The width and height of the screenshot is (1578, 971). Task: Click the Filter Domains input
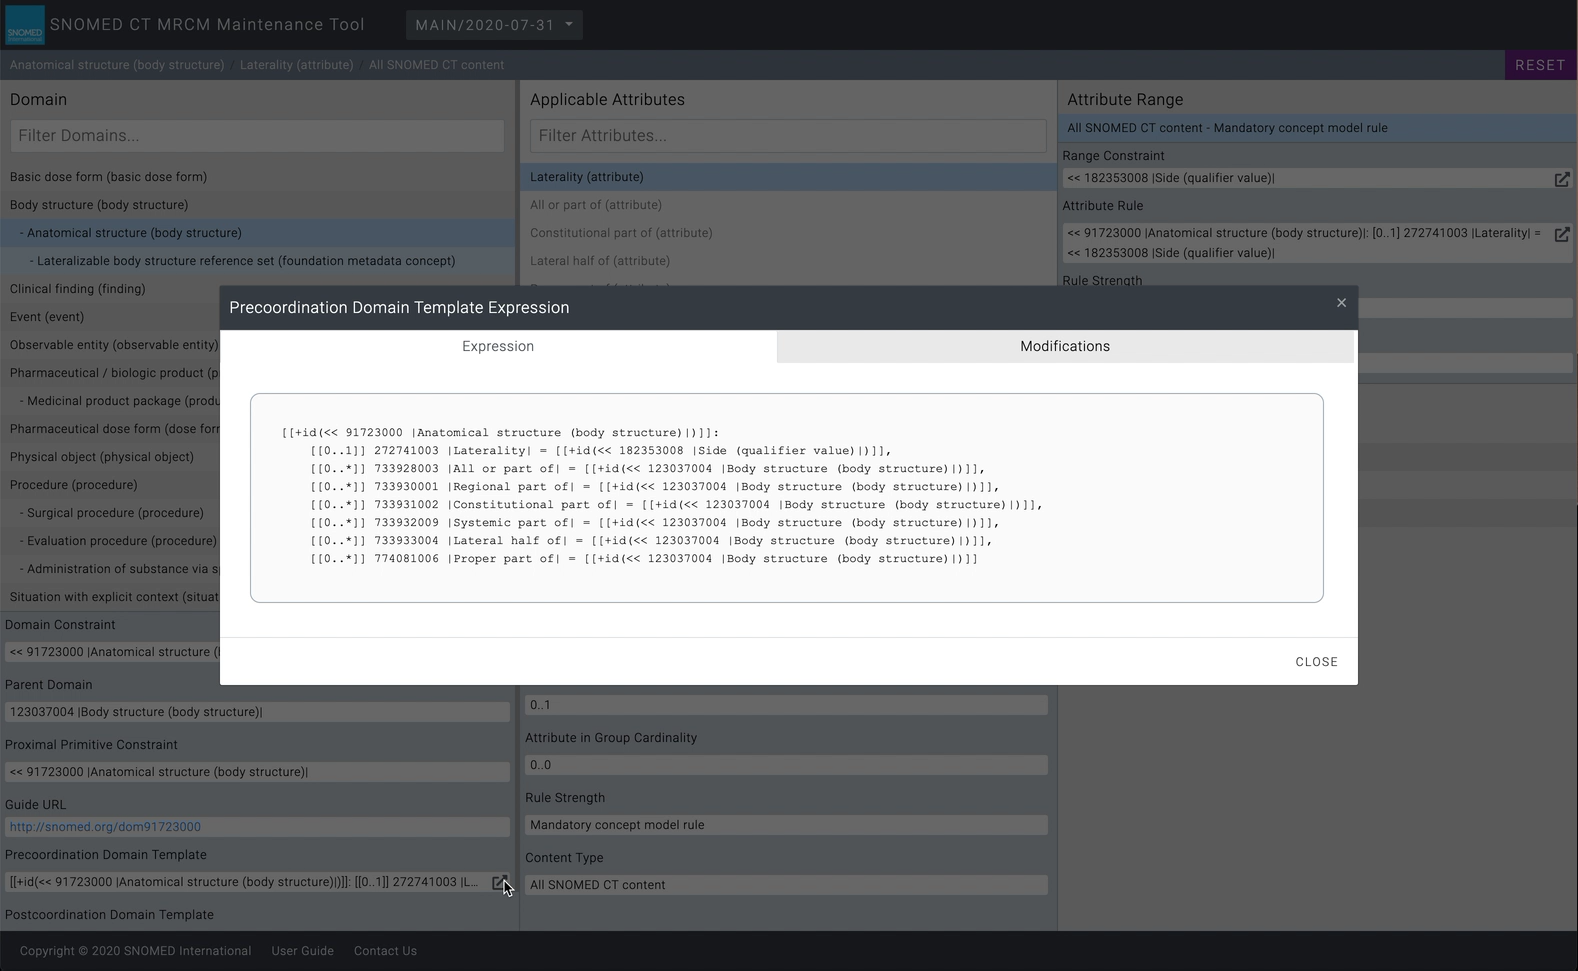click(257, 136)
